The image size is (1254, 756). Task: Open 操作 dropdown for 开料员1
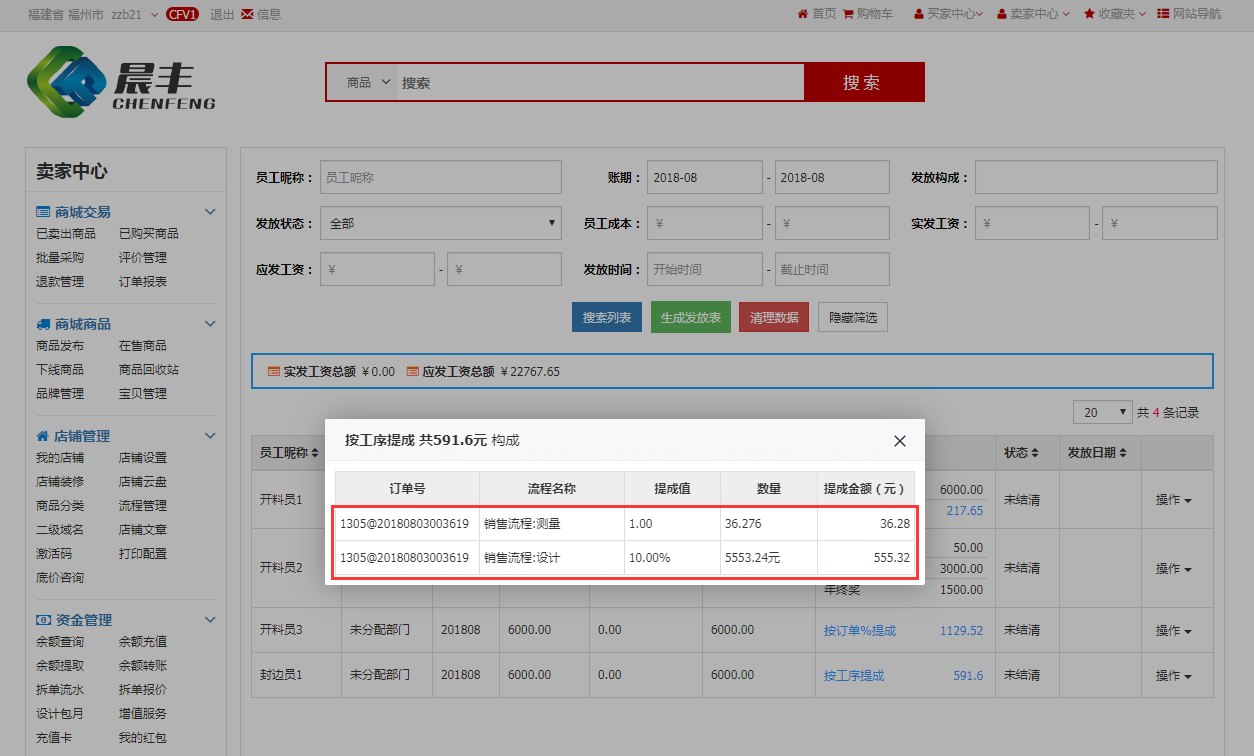click(1173, 500)
